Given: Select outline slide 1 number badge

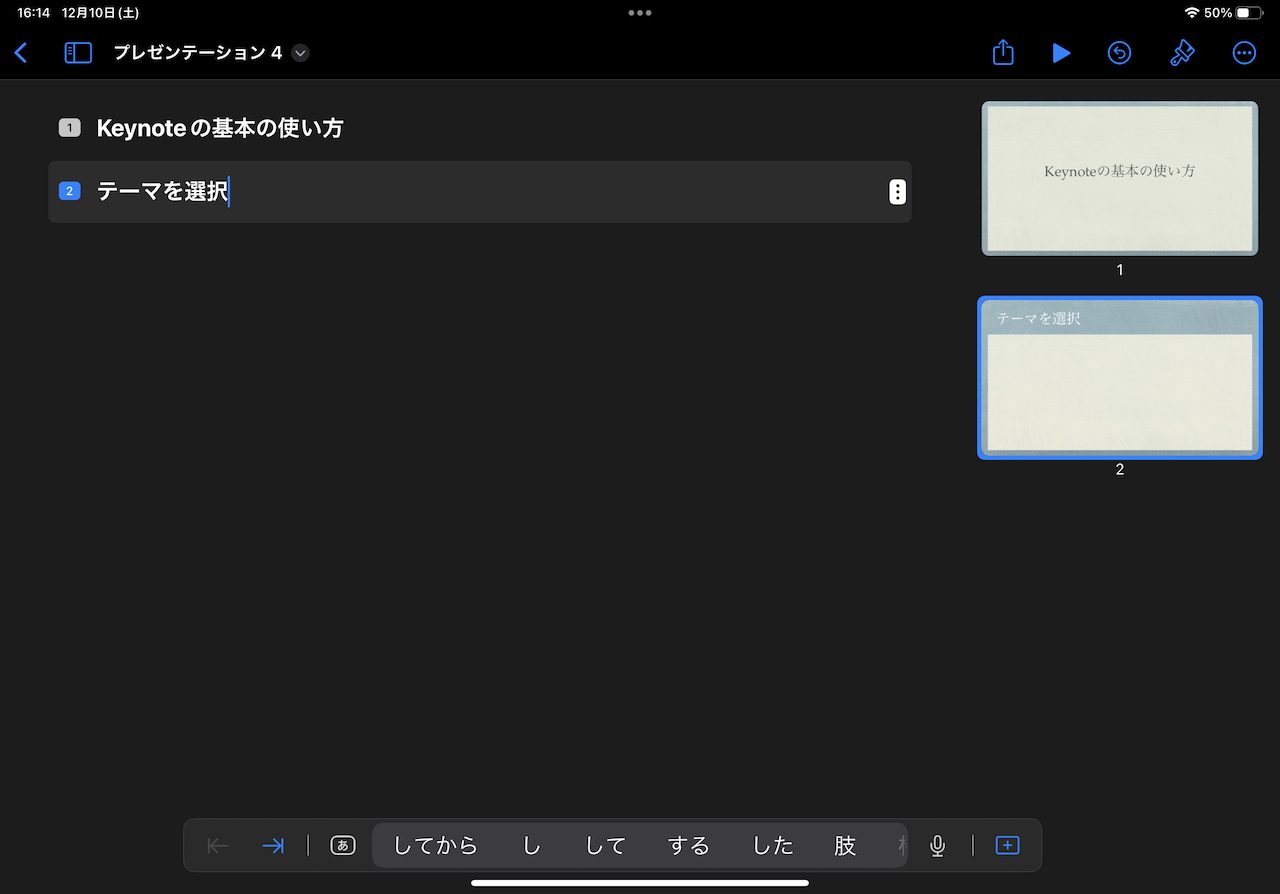Looking at the screenshot, I should 69,128.
